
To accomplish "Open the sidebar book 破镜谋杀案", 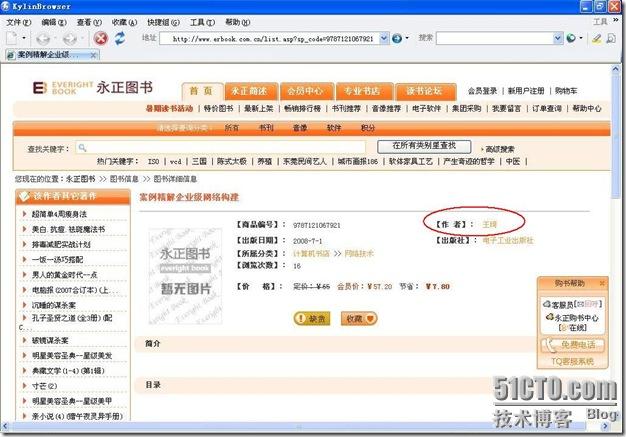I will (50, 341).
